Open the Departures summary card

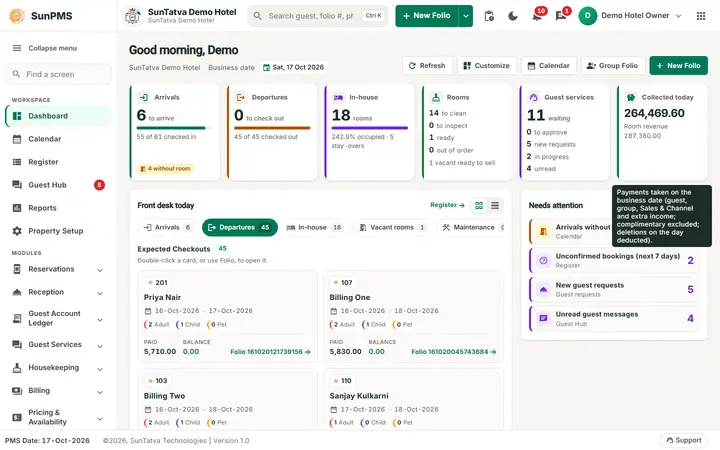[x=272, y=132]
